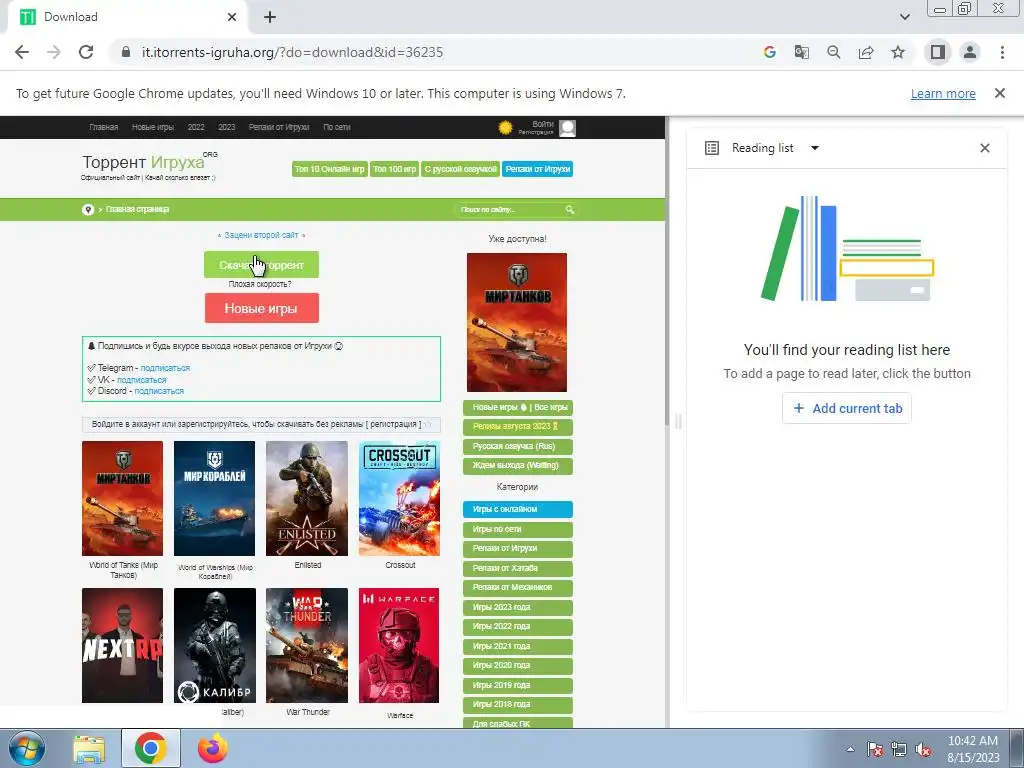Click the location pin breadcrumb icon
The width and height of the screenshot is (1024, 768).
(x=88, y=210)
